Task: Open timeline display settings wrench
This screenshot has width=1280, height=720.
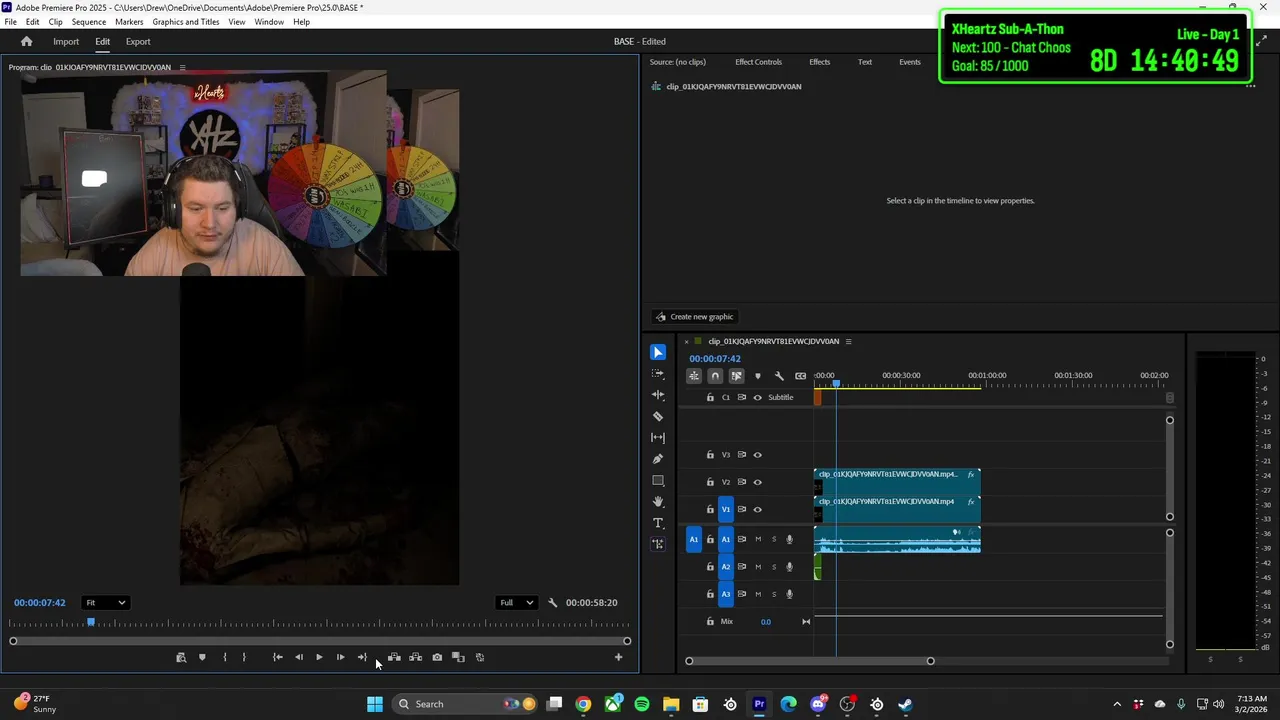Action: (779, 376)
